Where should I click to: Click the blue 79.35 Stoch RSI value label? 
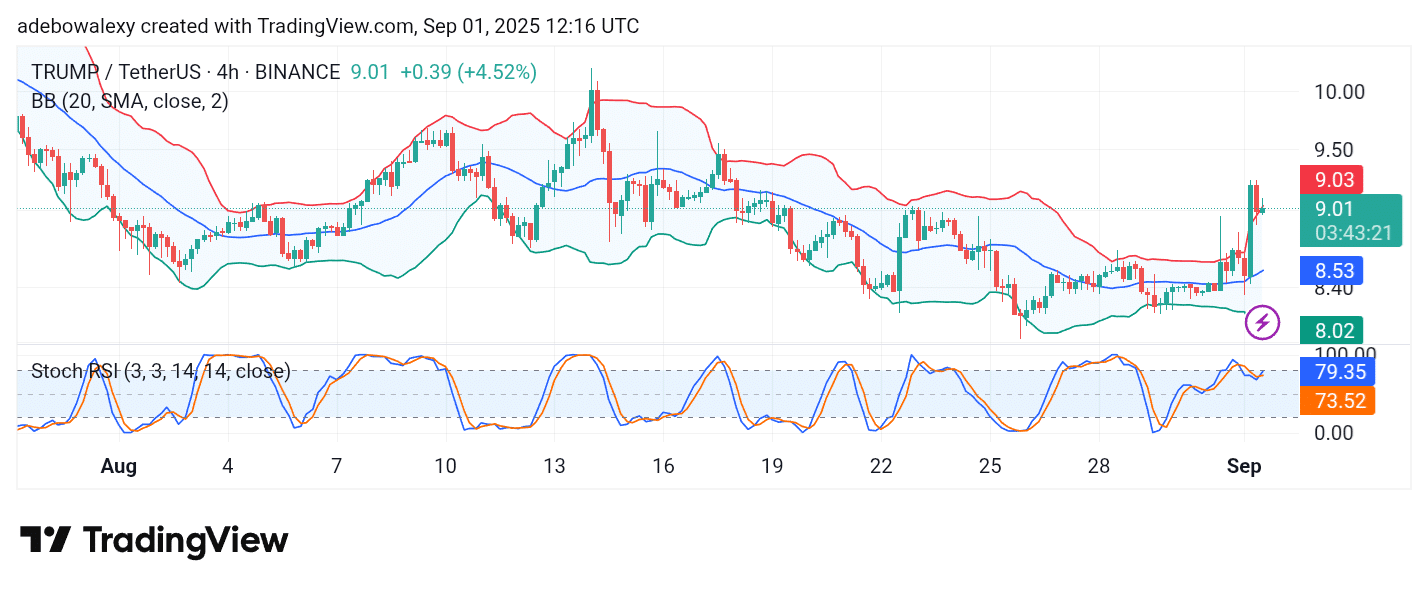click(x=1336, y=372)
